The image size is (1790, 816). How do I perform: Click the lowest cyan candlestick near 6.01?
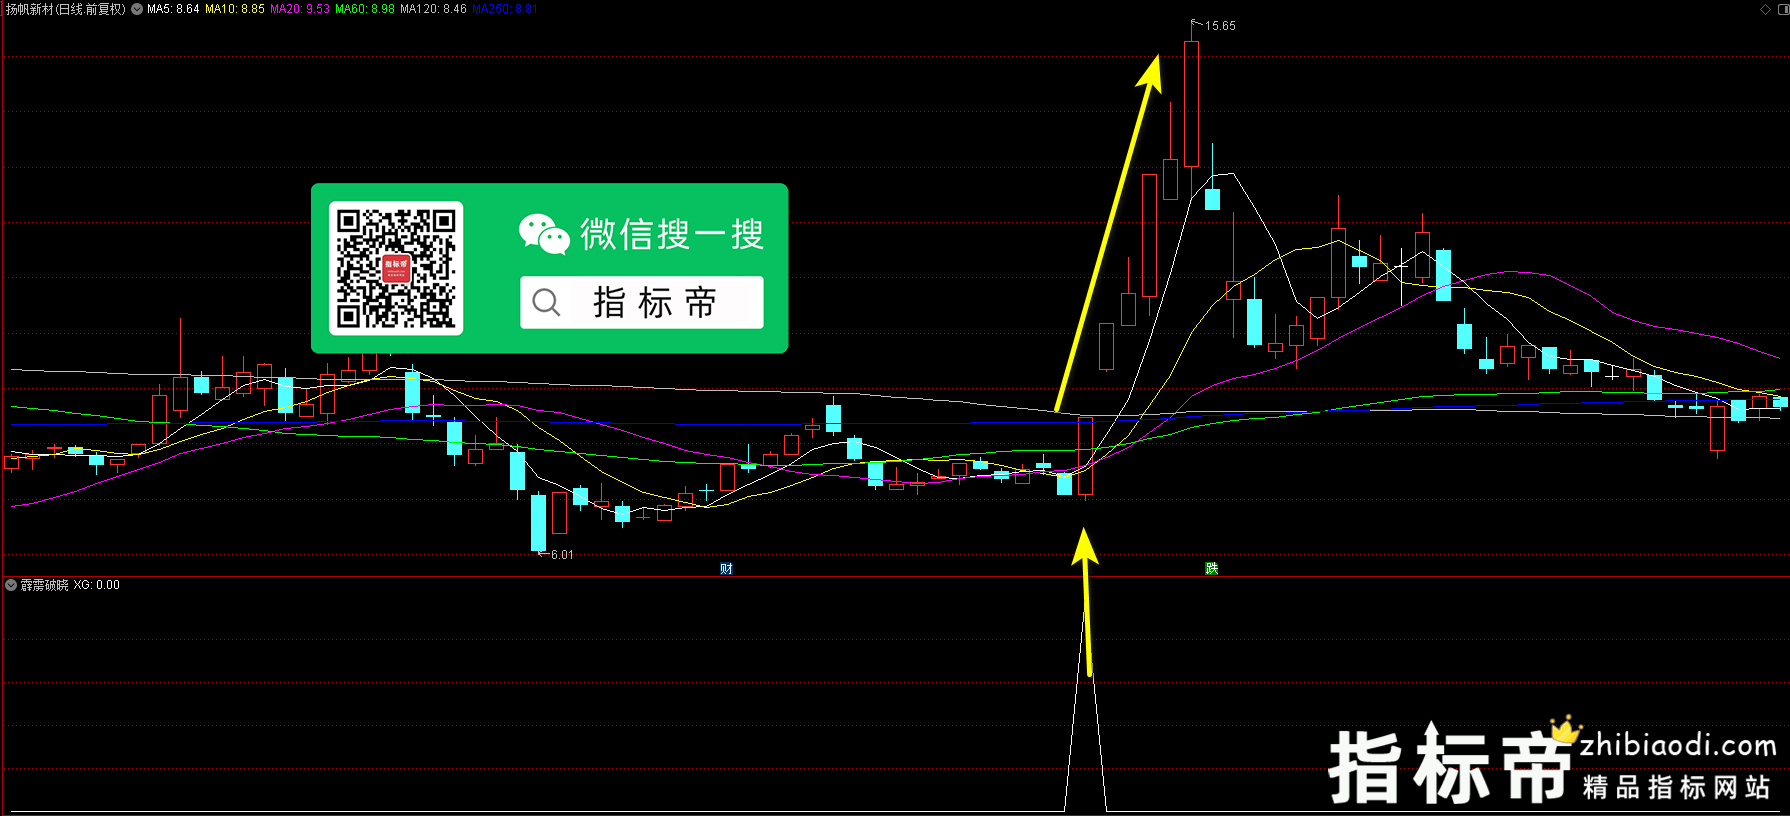538,520
